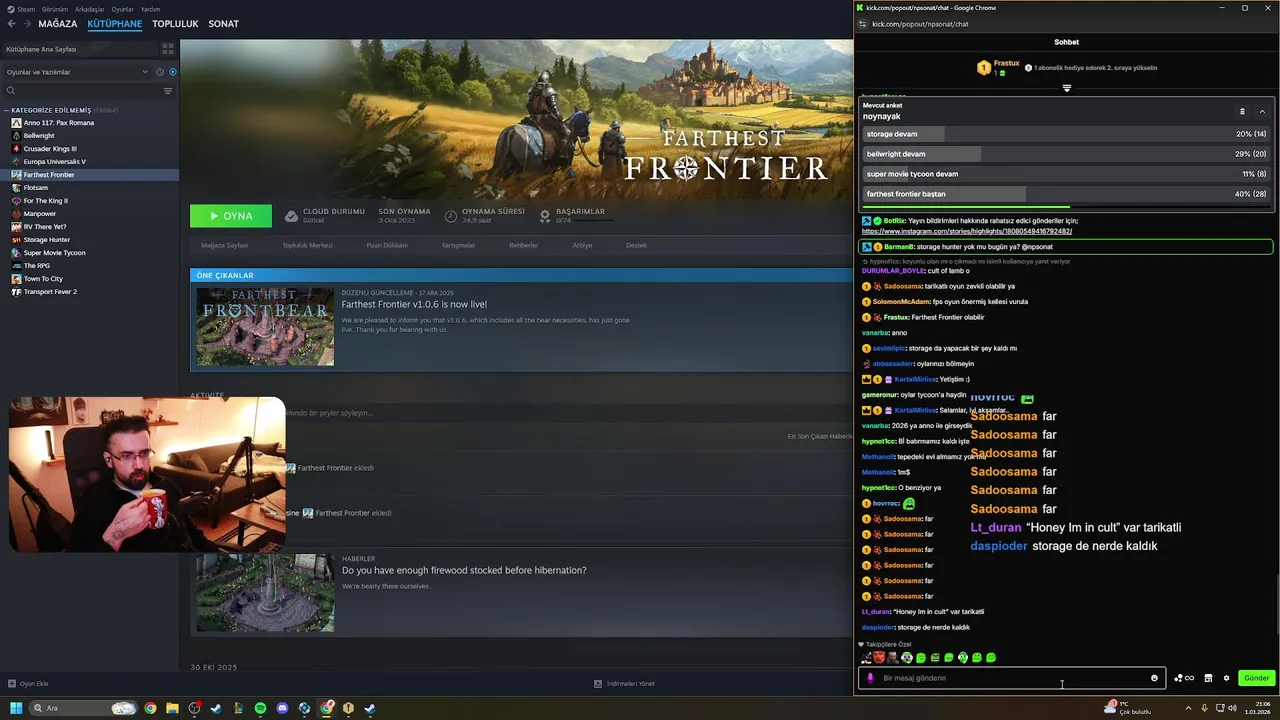Viewport: 1280px width, 720px height.
Task: Click the chat message input field
Action: click(x=1010, y=678)
